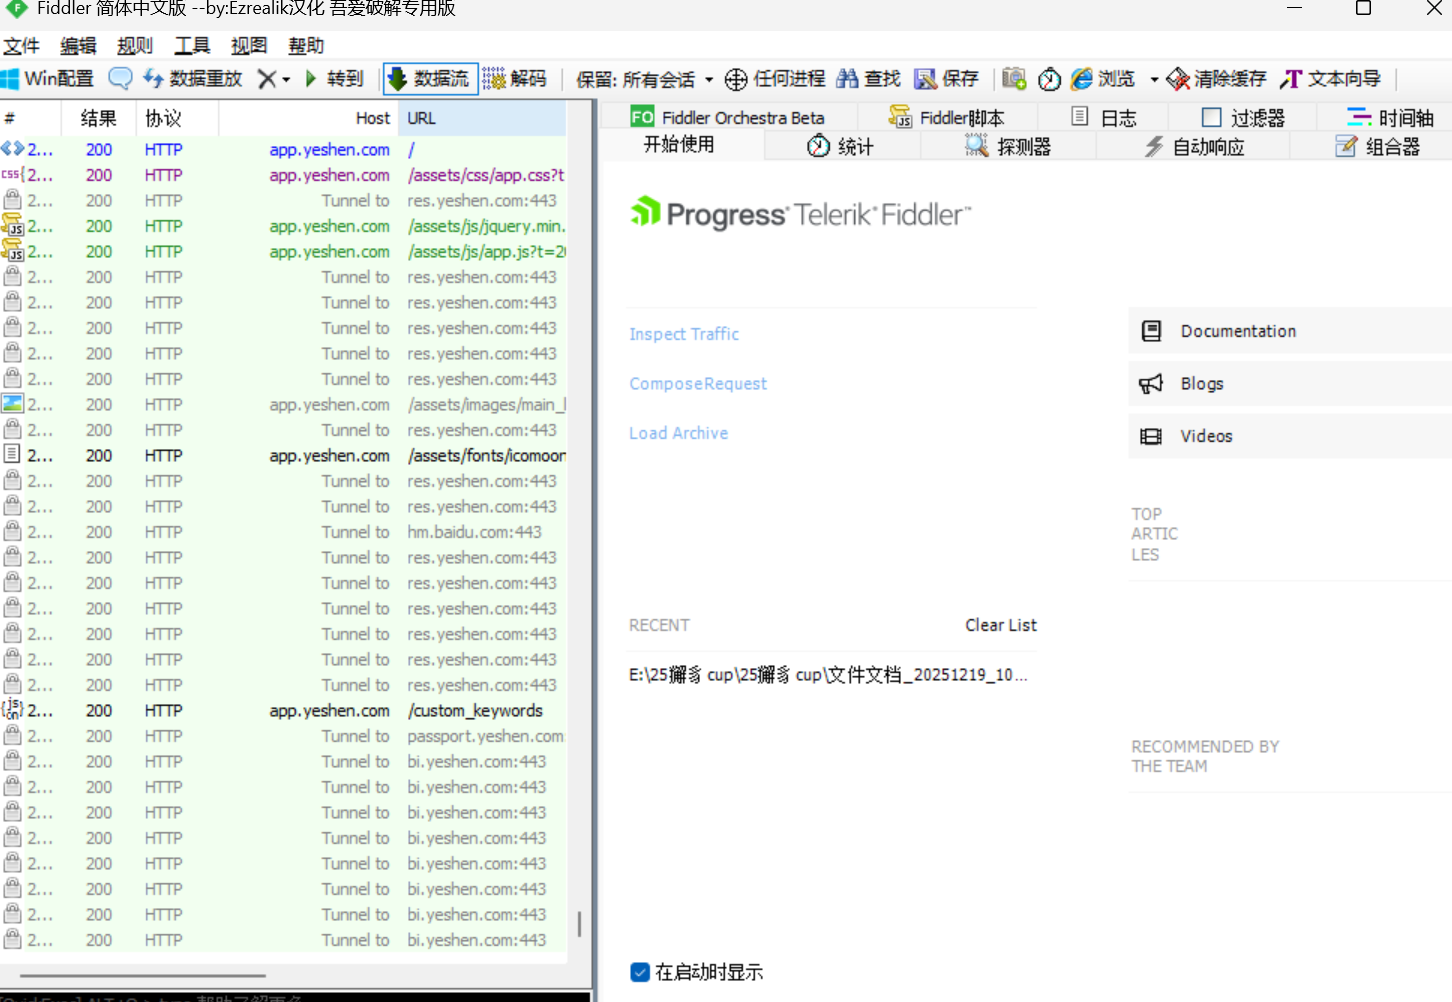Switch to the 日志 log tab
Viewport: 1452px width, 1002px height.
(x=1104, y=117)
